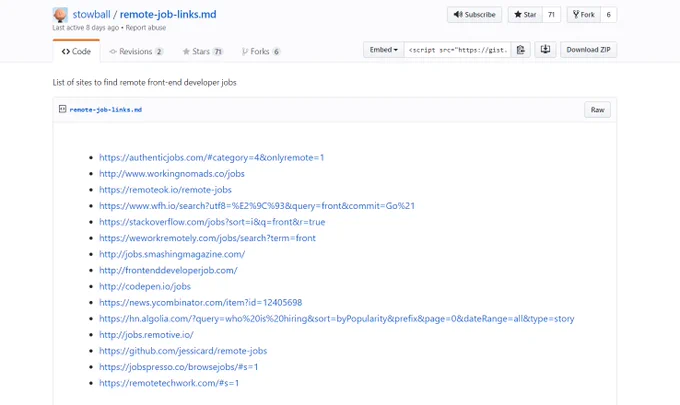This screenshot has width=680, height=405.
Task: Open the stargazers count 71
Action: click(551, 15)
